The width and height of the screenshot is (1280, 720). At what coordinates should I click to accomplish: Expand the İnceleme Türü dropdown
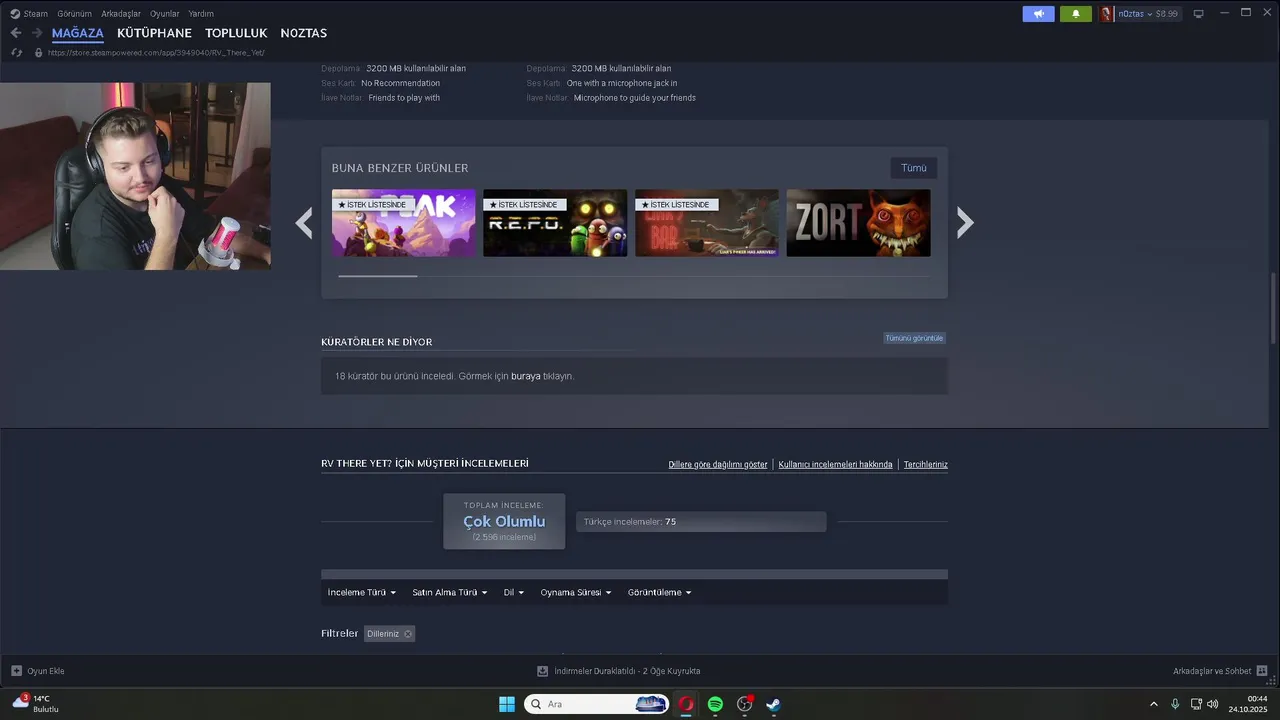tap(362, 592)
